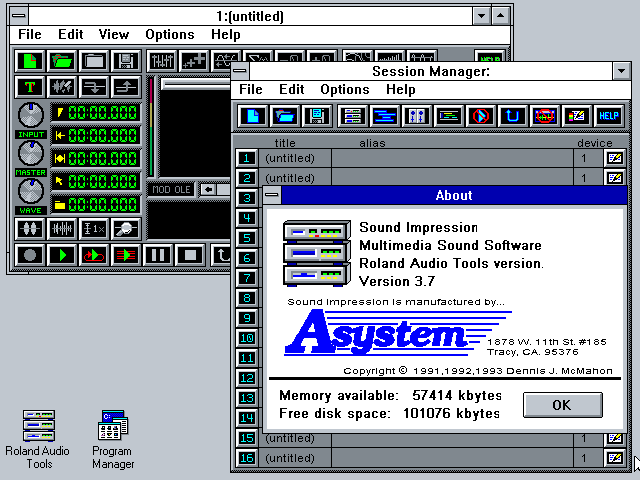
Task: Click the plus signs icon in 1:(untitled) toolbar
Action: (x=194, y=61)
